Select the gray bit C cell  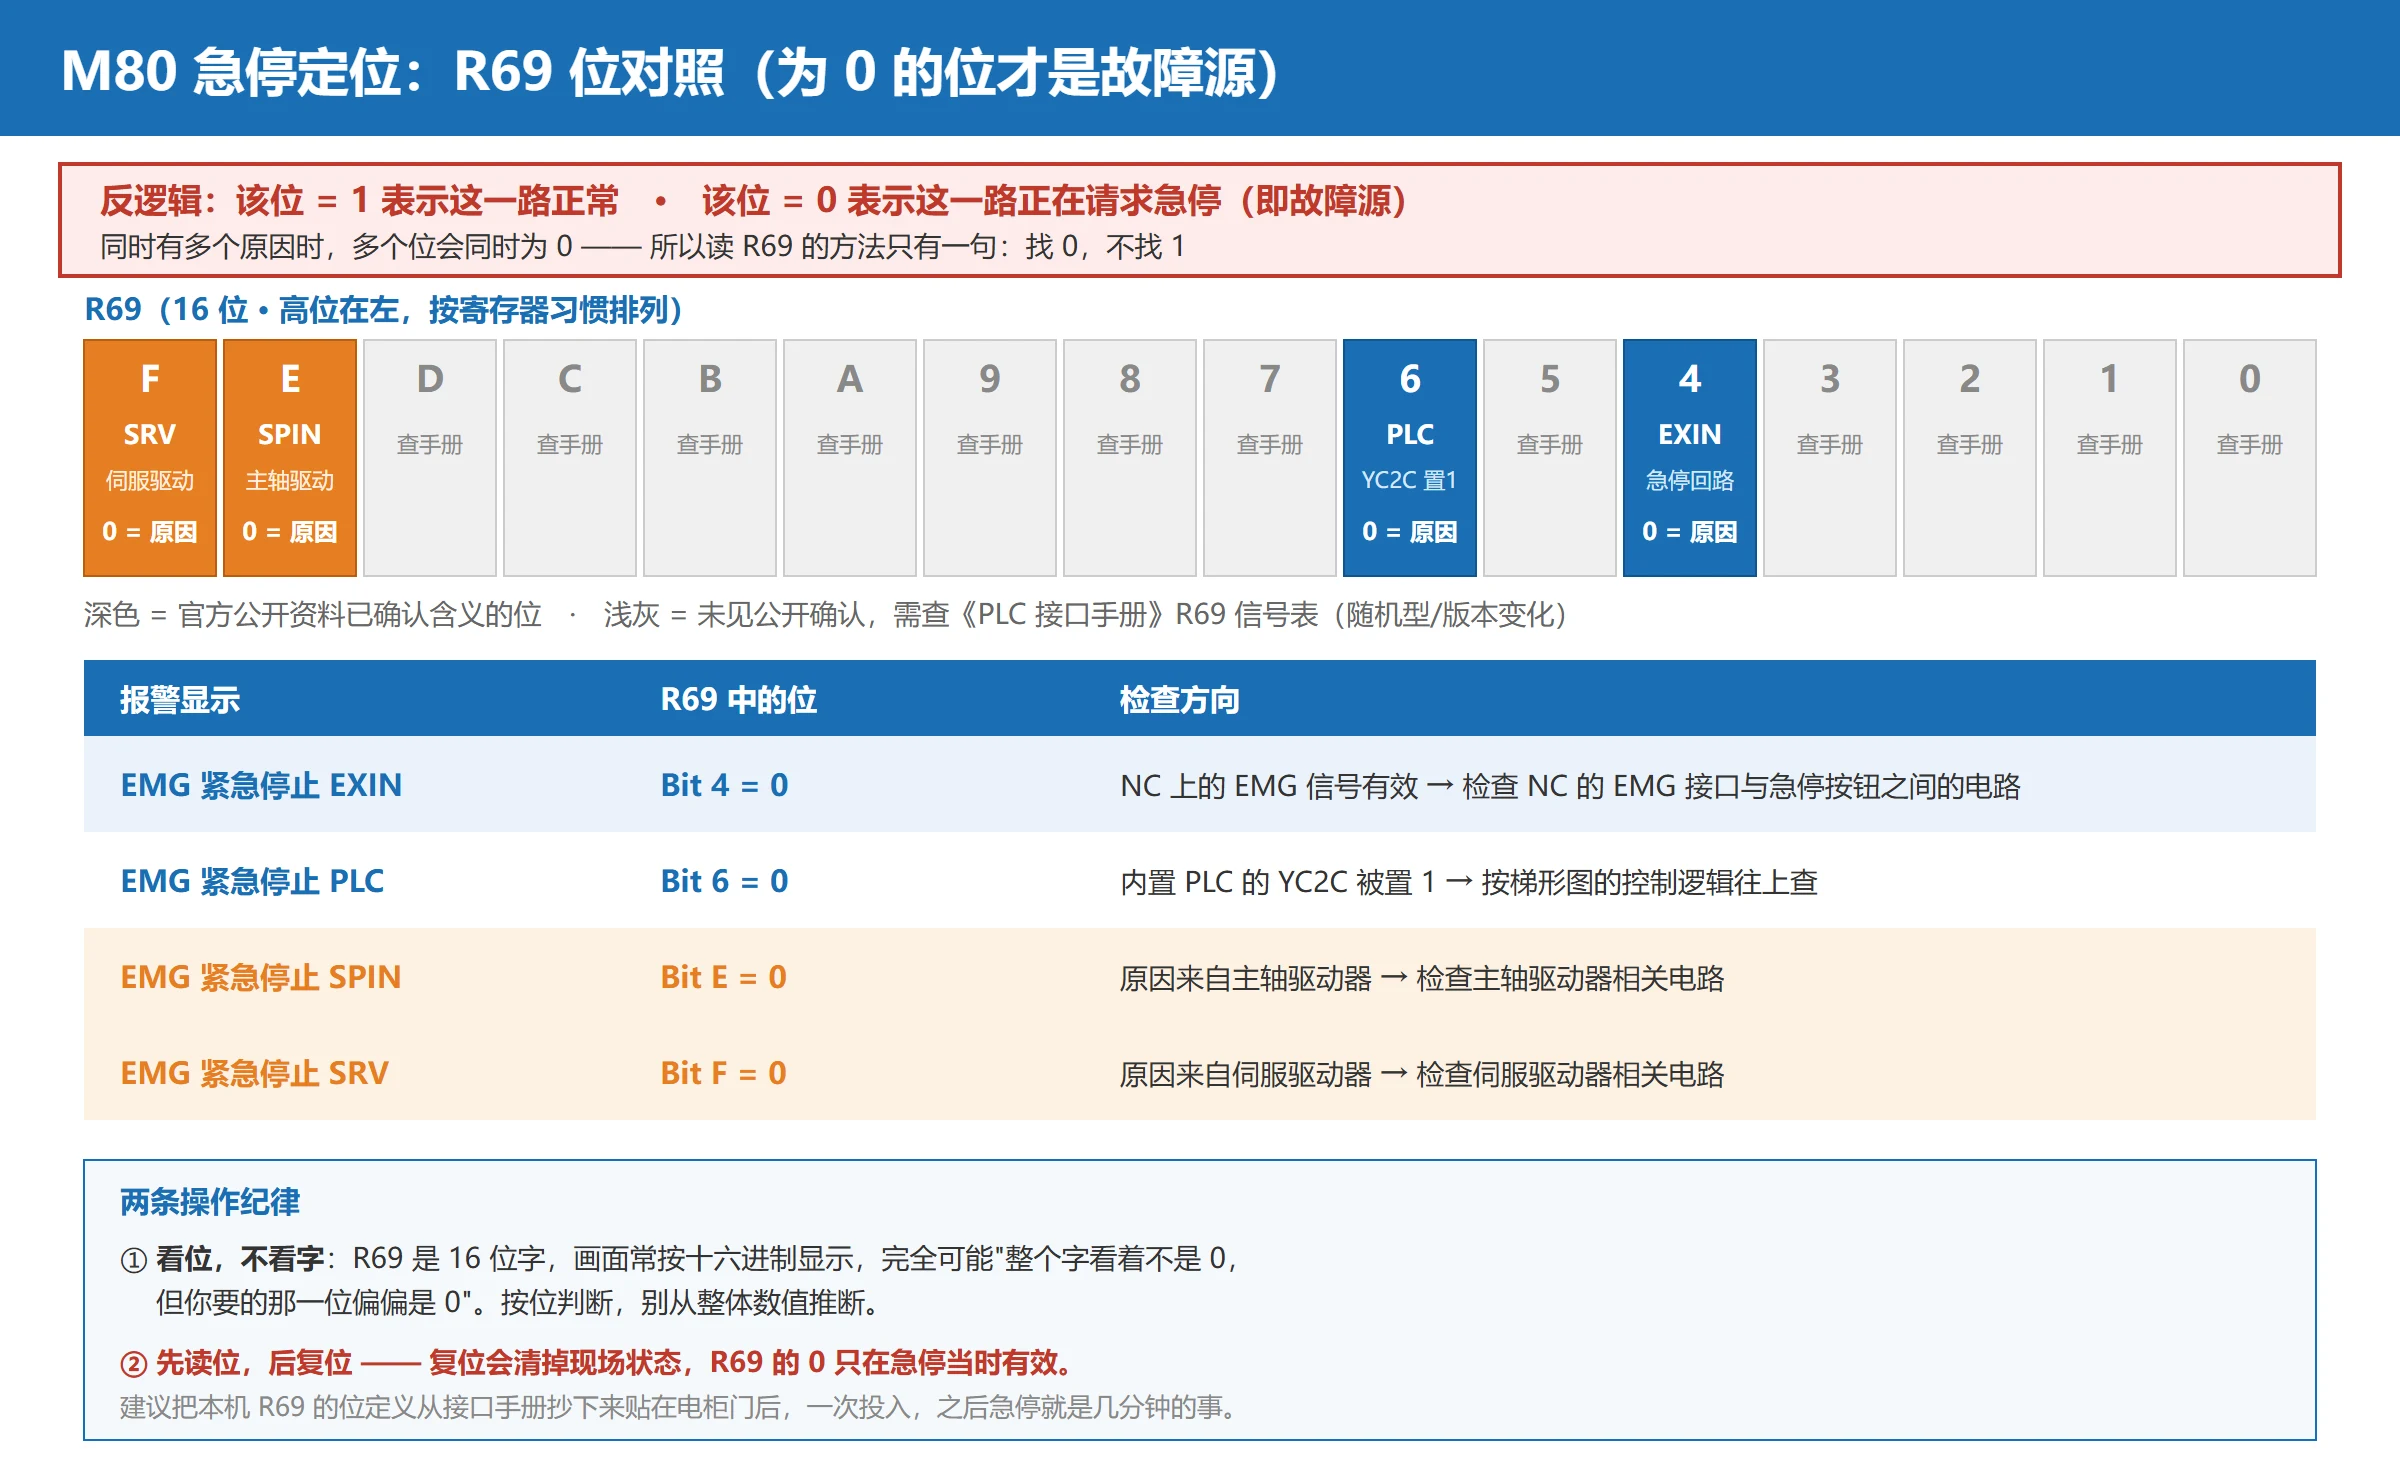pyautogui.click(x=570, y=458)
